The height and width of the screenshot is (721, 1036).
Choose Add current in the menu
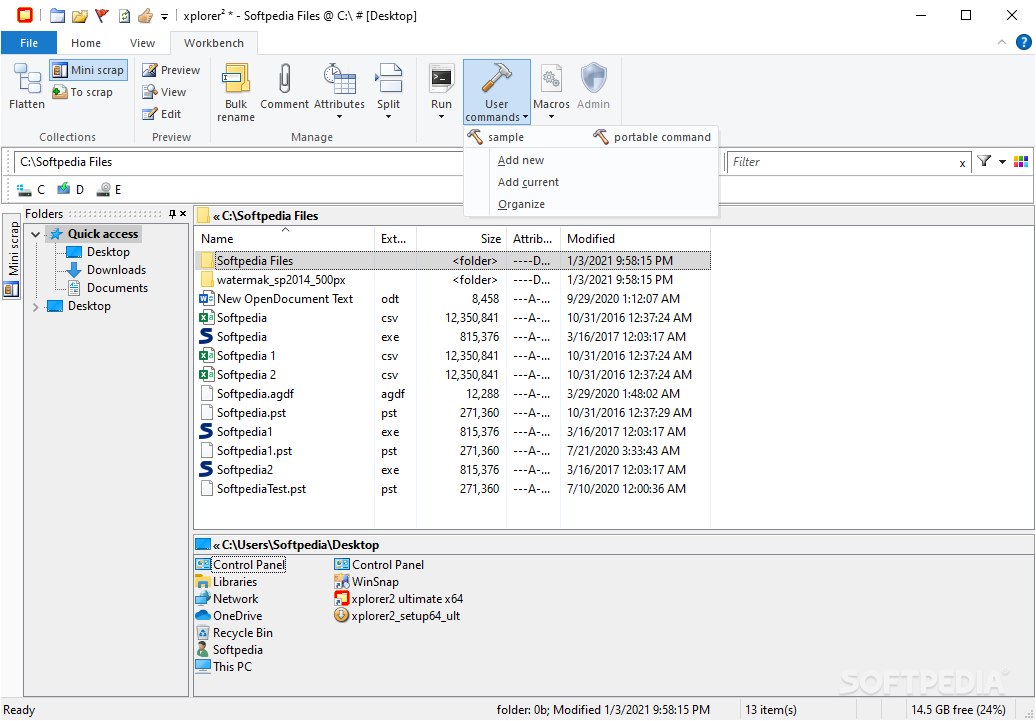(528, 182)
